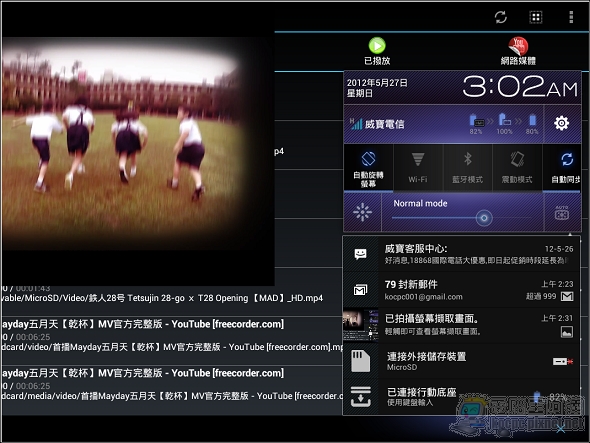
Task: Toggle Wi-Fi on
Action: [x=418, y=168]
